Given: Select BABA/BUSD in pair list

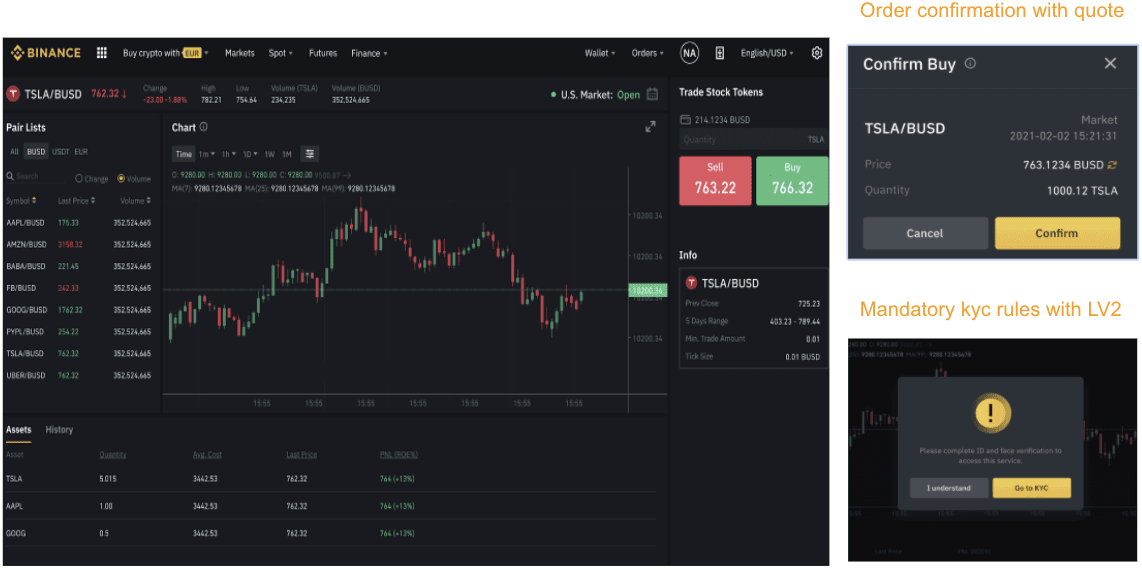Looking at the screenshot, I should [79, 267].
